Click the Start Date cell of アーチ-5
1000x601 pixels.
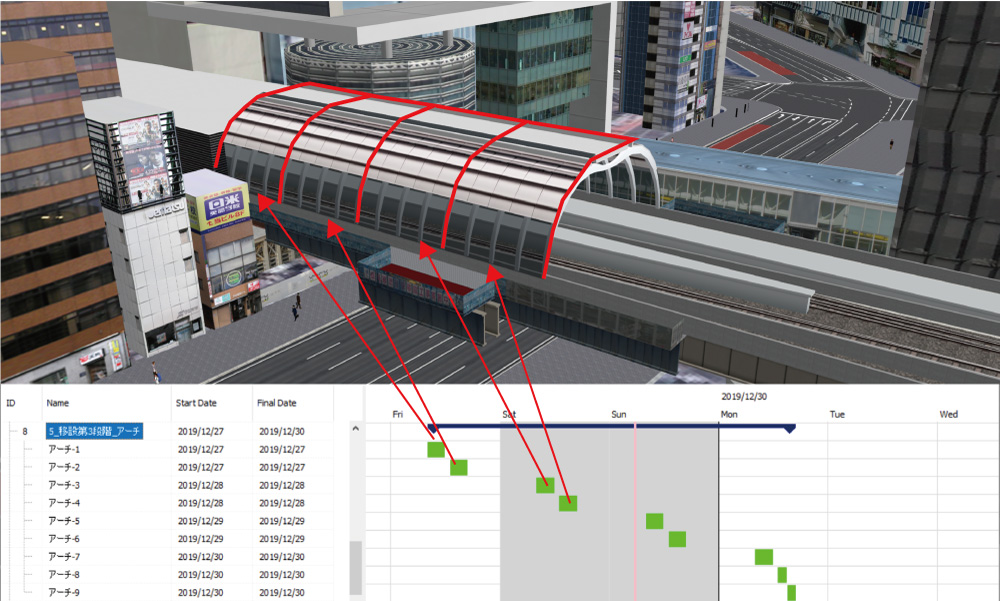tap(201, 521)
